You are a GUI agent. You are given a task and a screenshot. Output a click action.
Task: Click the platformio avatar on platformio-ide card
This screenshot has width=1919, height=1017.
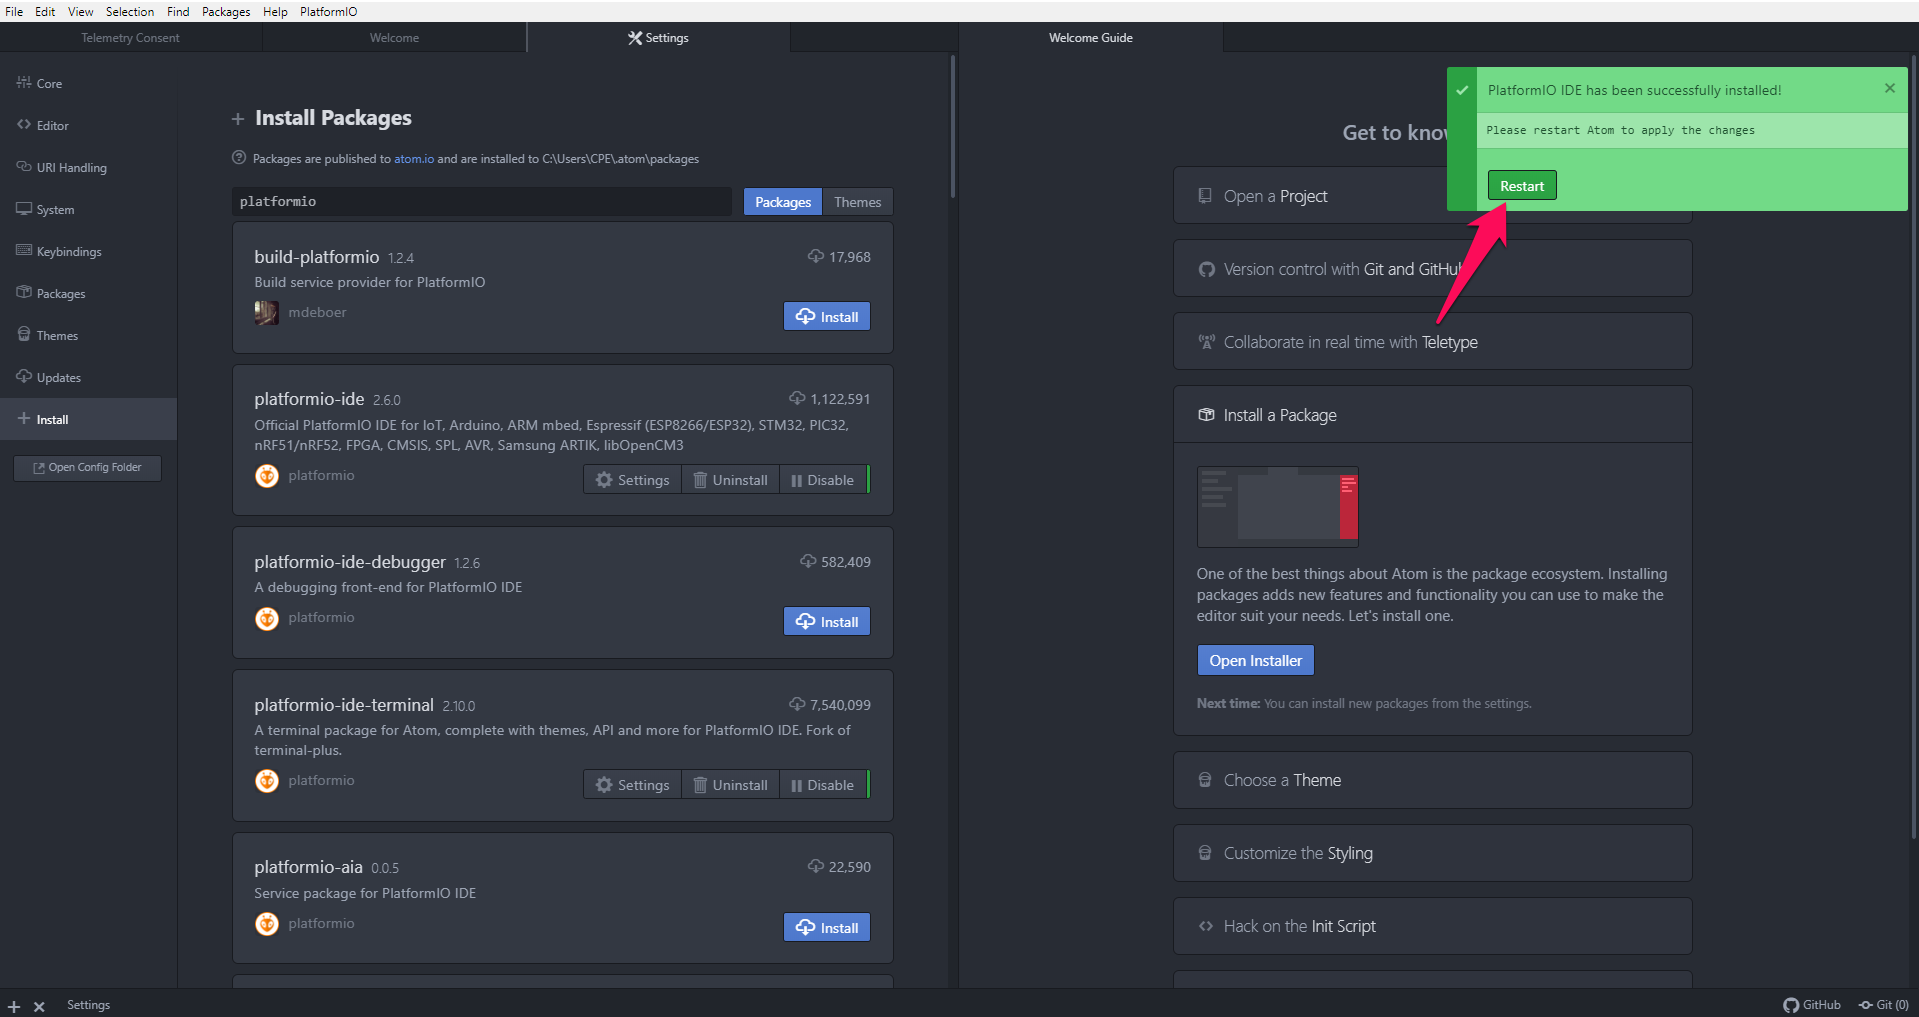tap(267, 476)
